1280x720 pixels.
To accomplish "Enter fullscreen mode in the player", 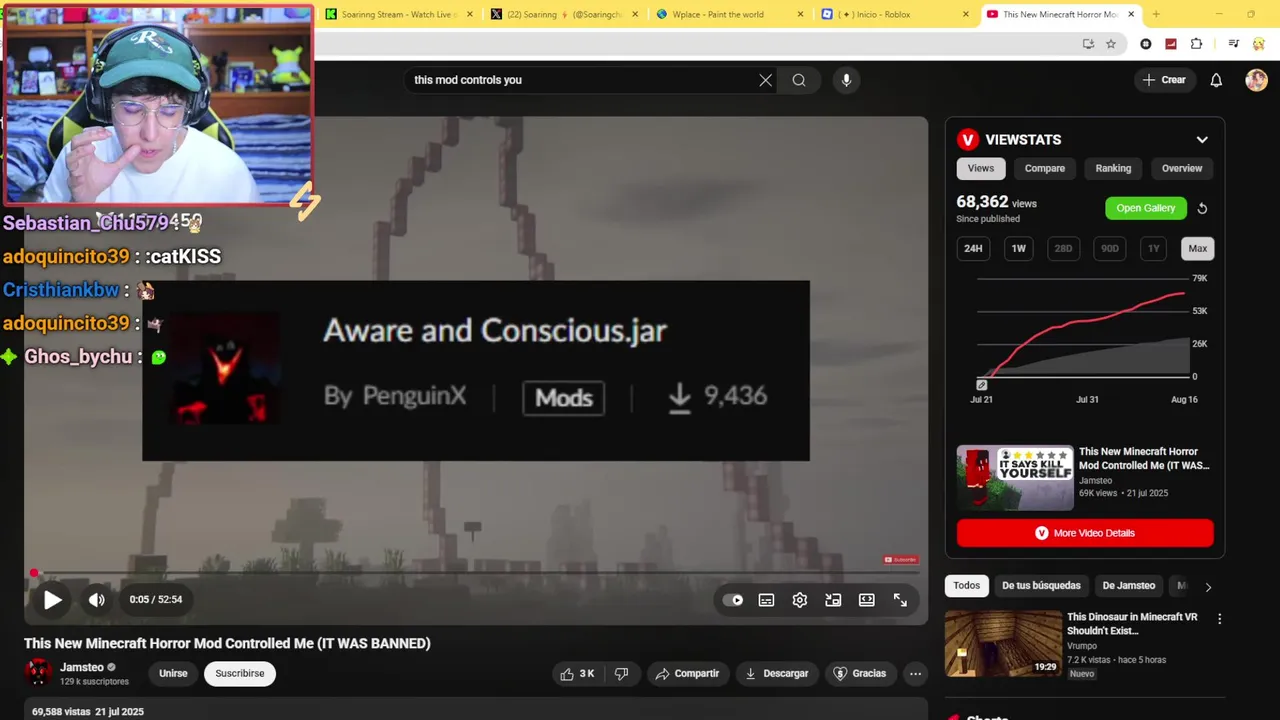I will click(900, 600).
